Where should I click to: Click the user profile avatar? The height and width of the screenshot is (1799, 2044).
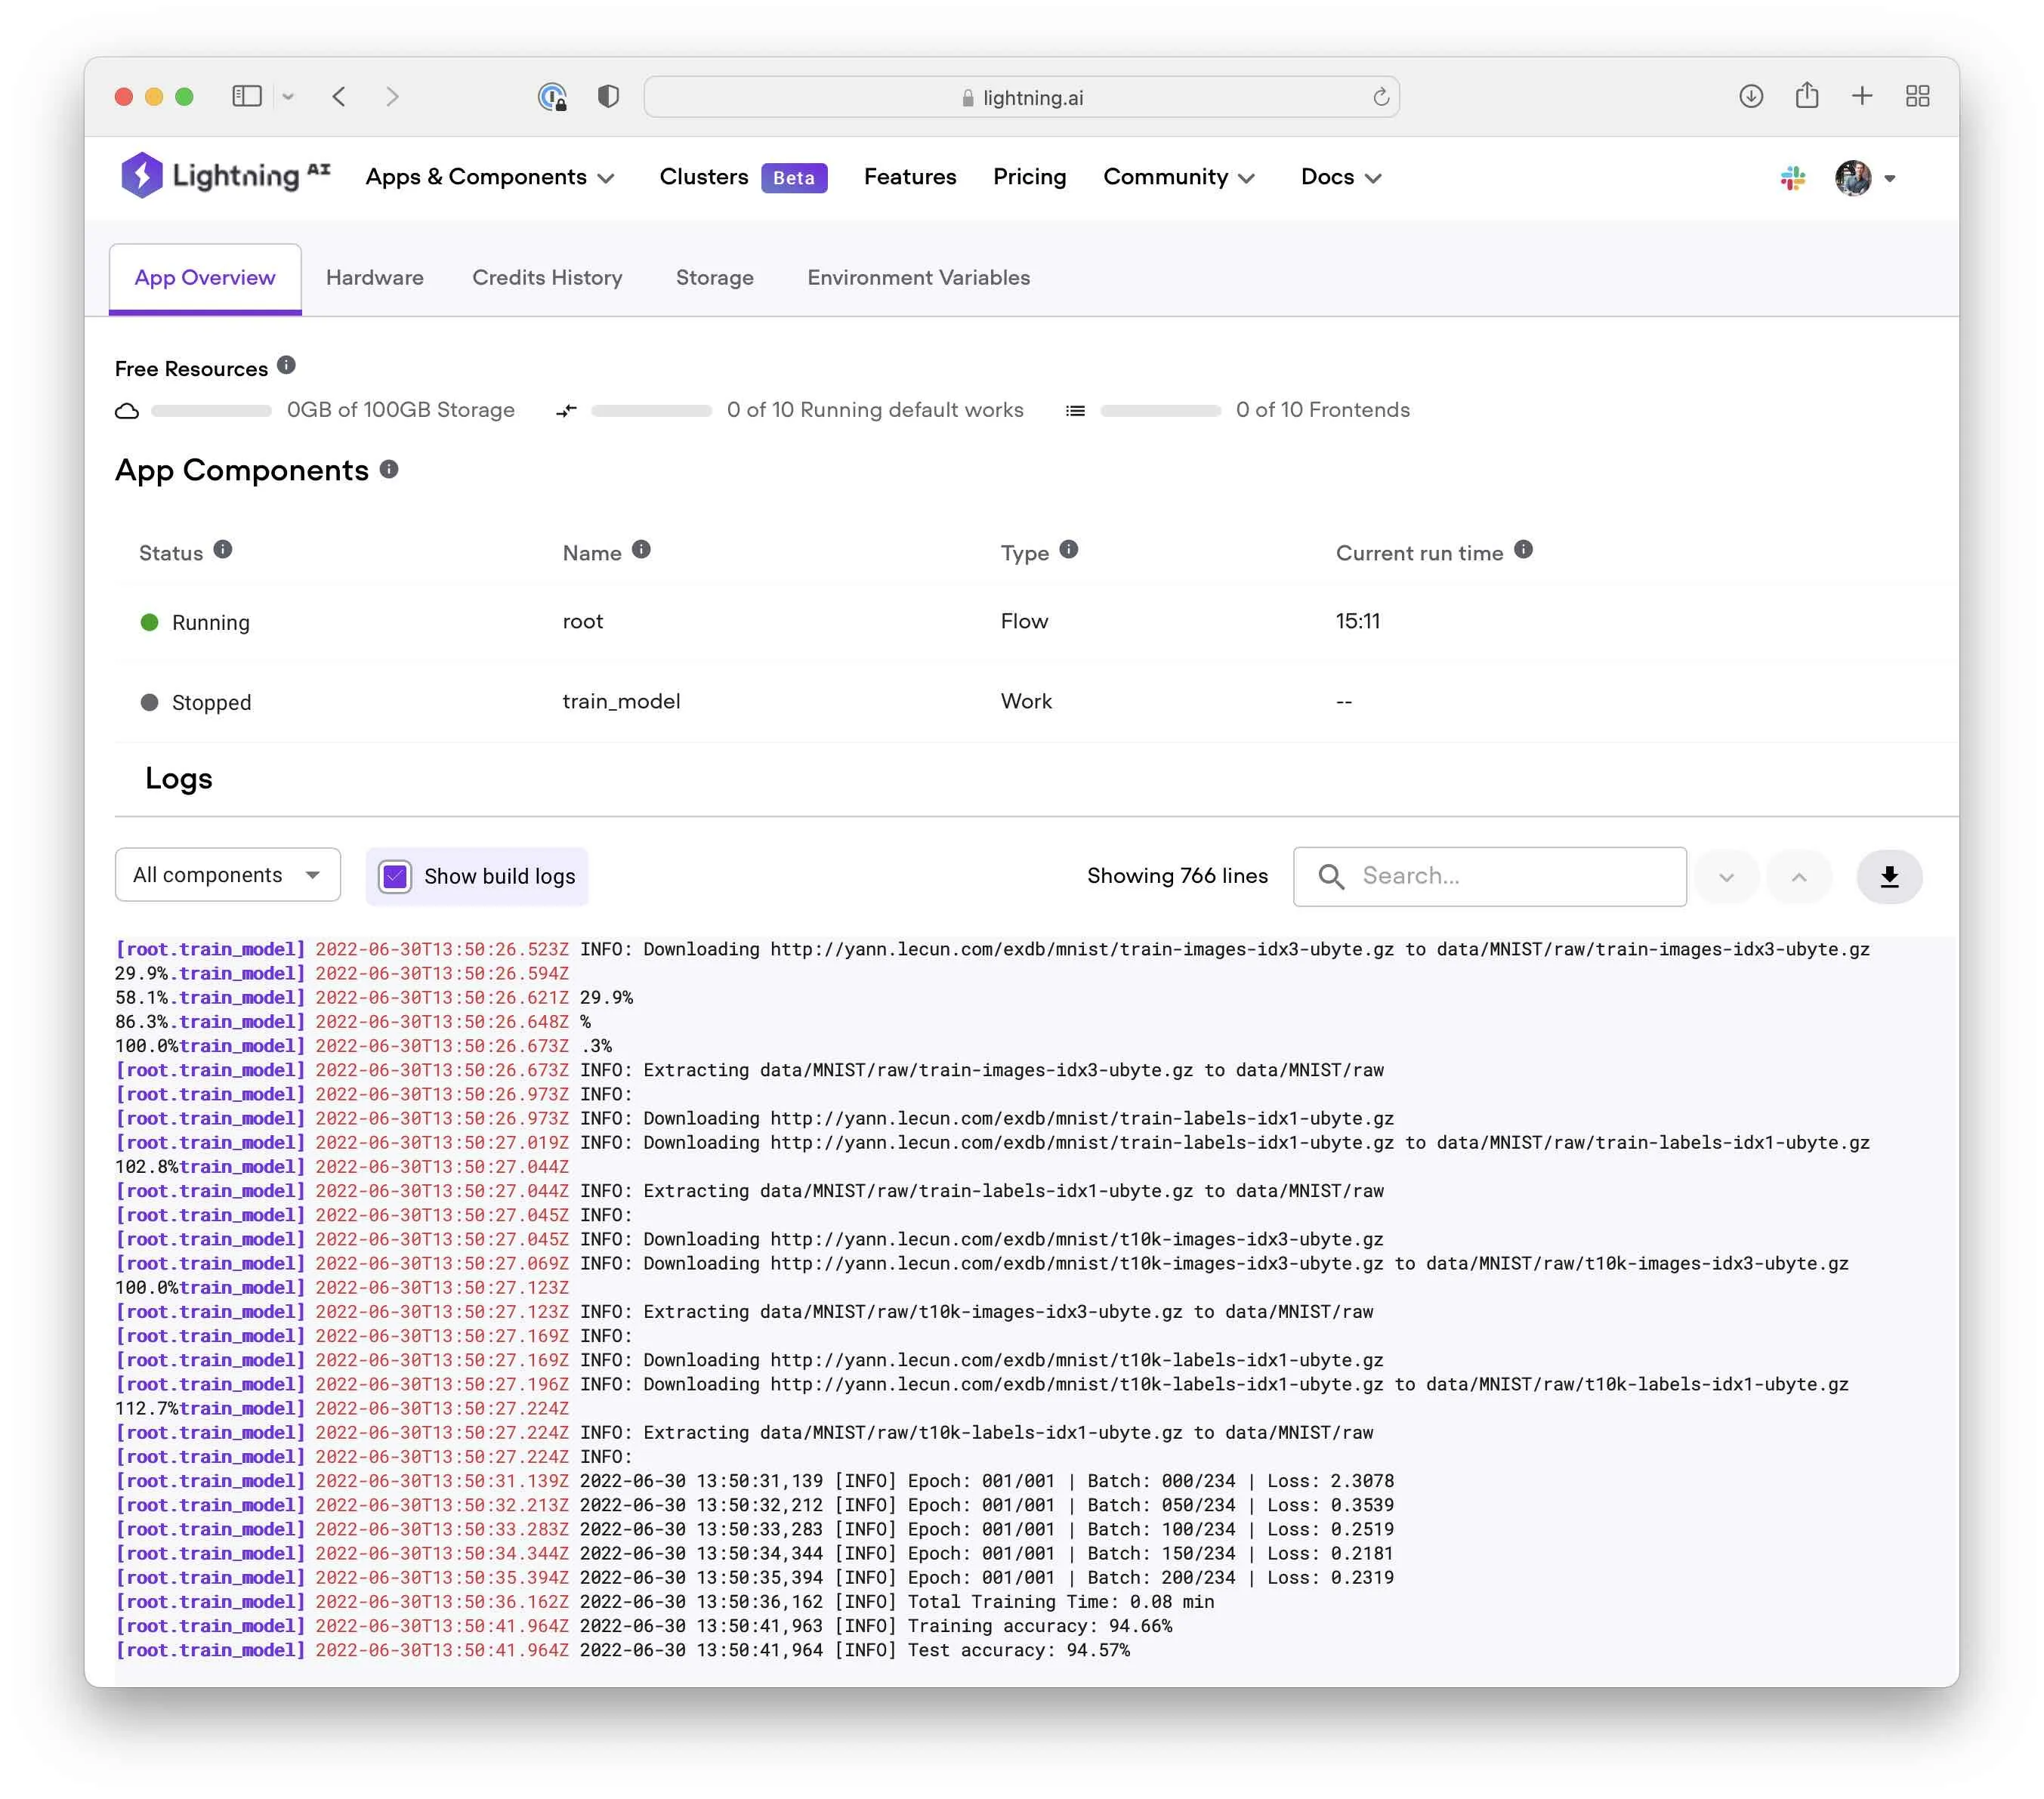1852,178
